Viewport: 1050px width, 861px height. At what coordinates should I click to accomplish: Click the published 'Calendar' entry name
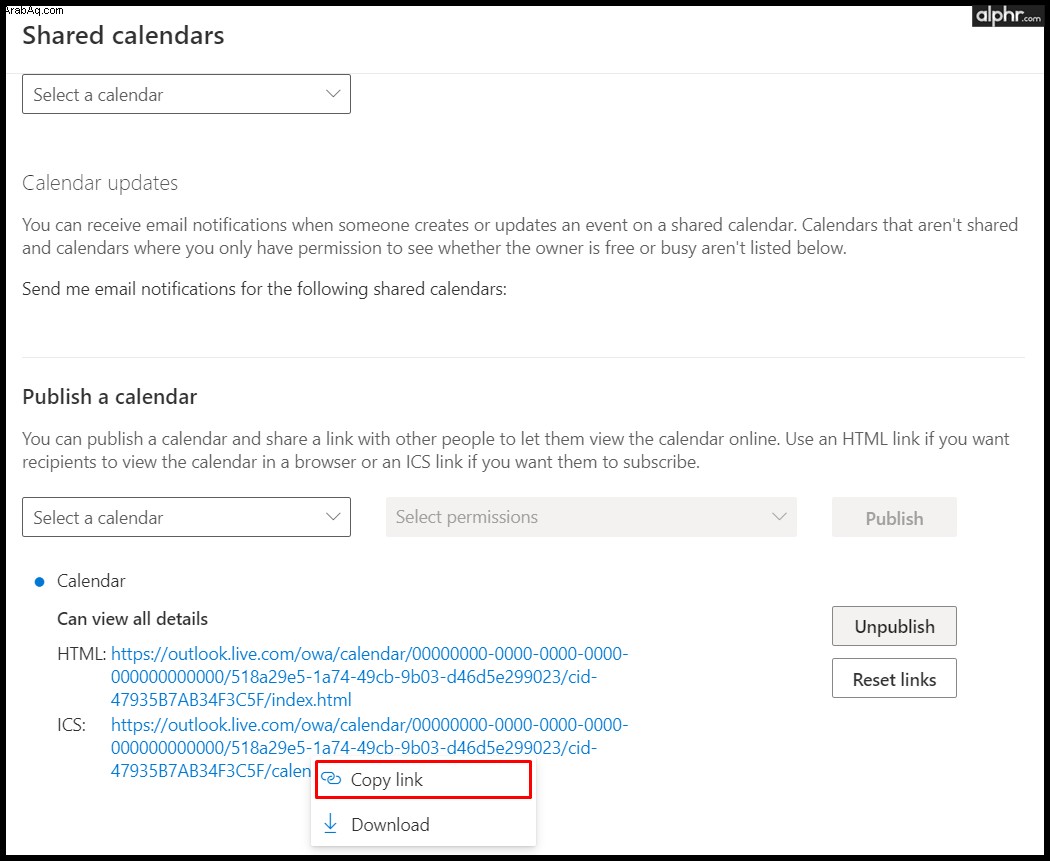point(91,580)
